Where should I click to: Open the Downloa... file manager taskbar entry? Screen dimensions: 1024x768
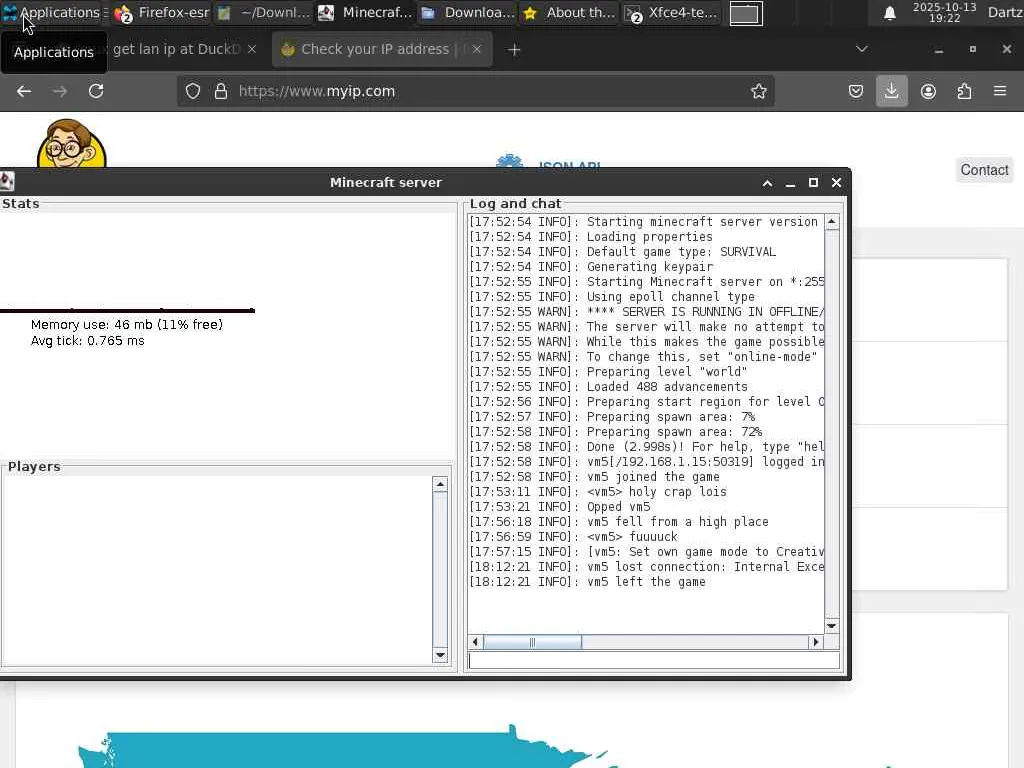pos(468,12)
